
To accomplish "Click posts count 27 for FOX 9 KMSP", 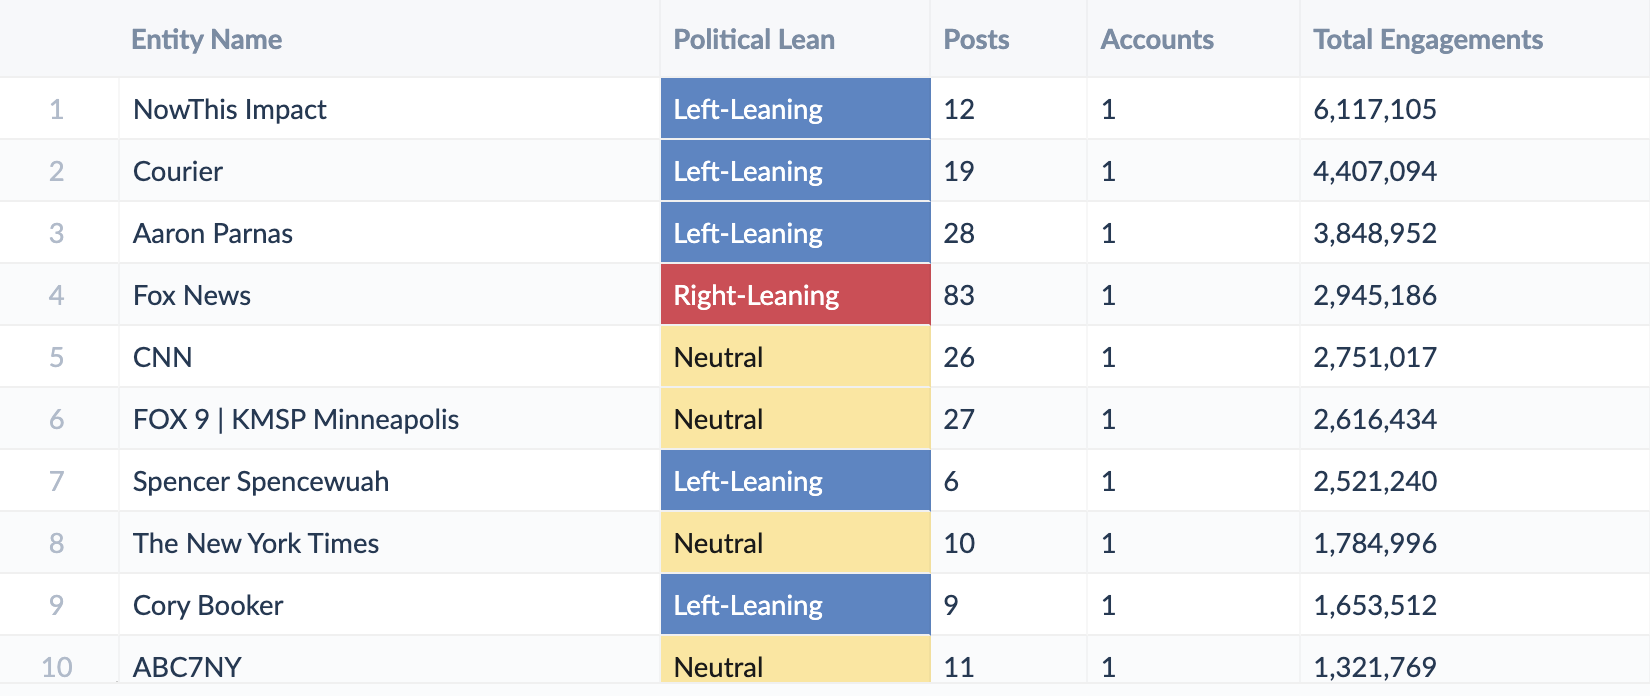I will (959, 420).
